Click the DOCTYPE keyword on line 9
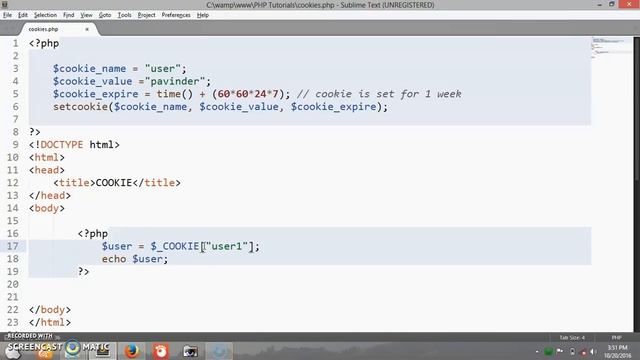Viewport: 640px width, 360px height. tap(62, 144)
